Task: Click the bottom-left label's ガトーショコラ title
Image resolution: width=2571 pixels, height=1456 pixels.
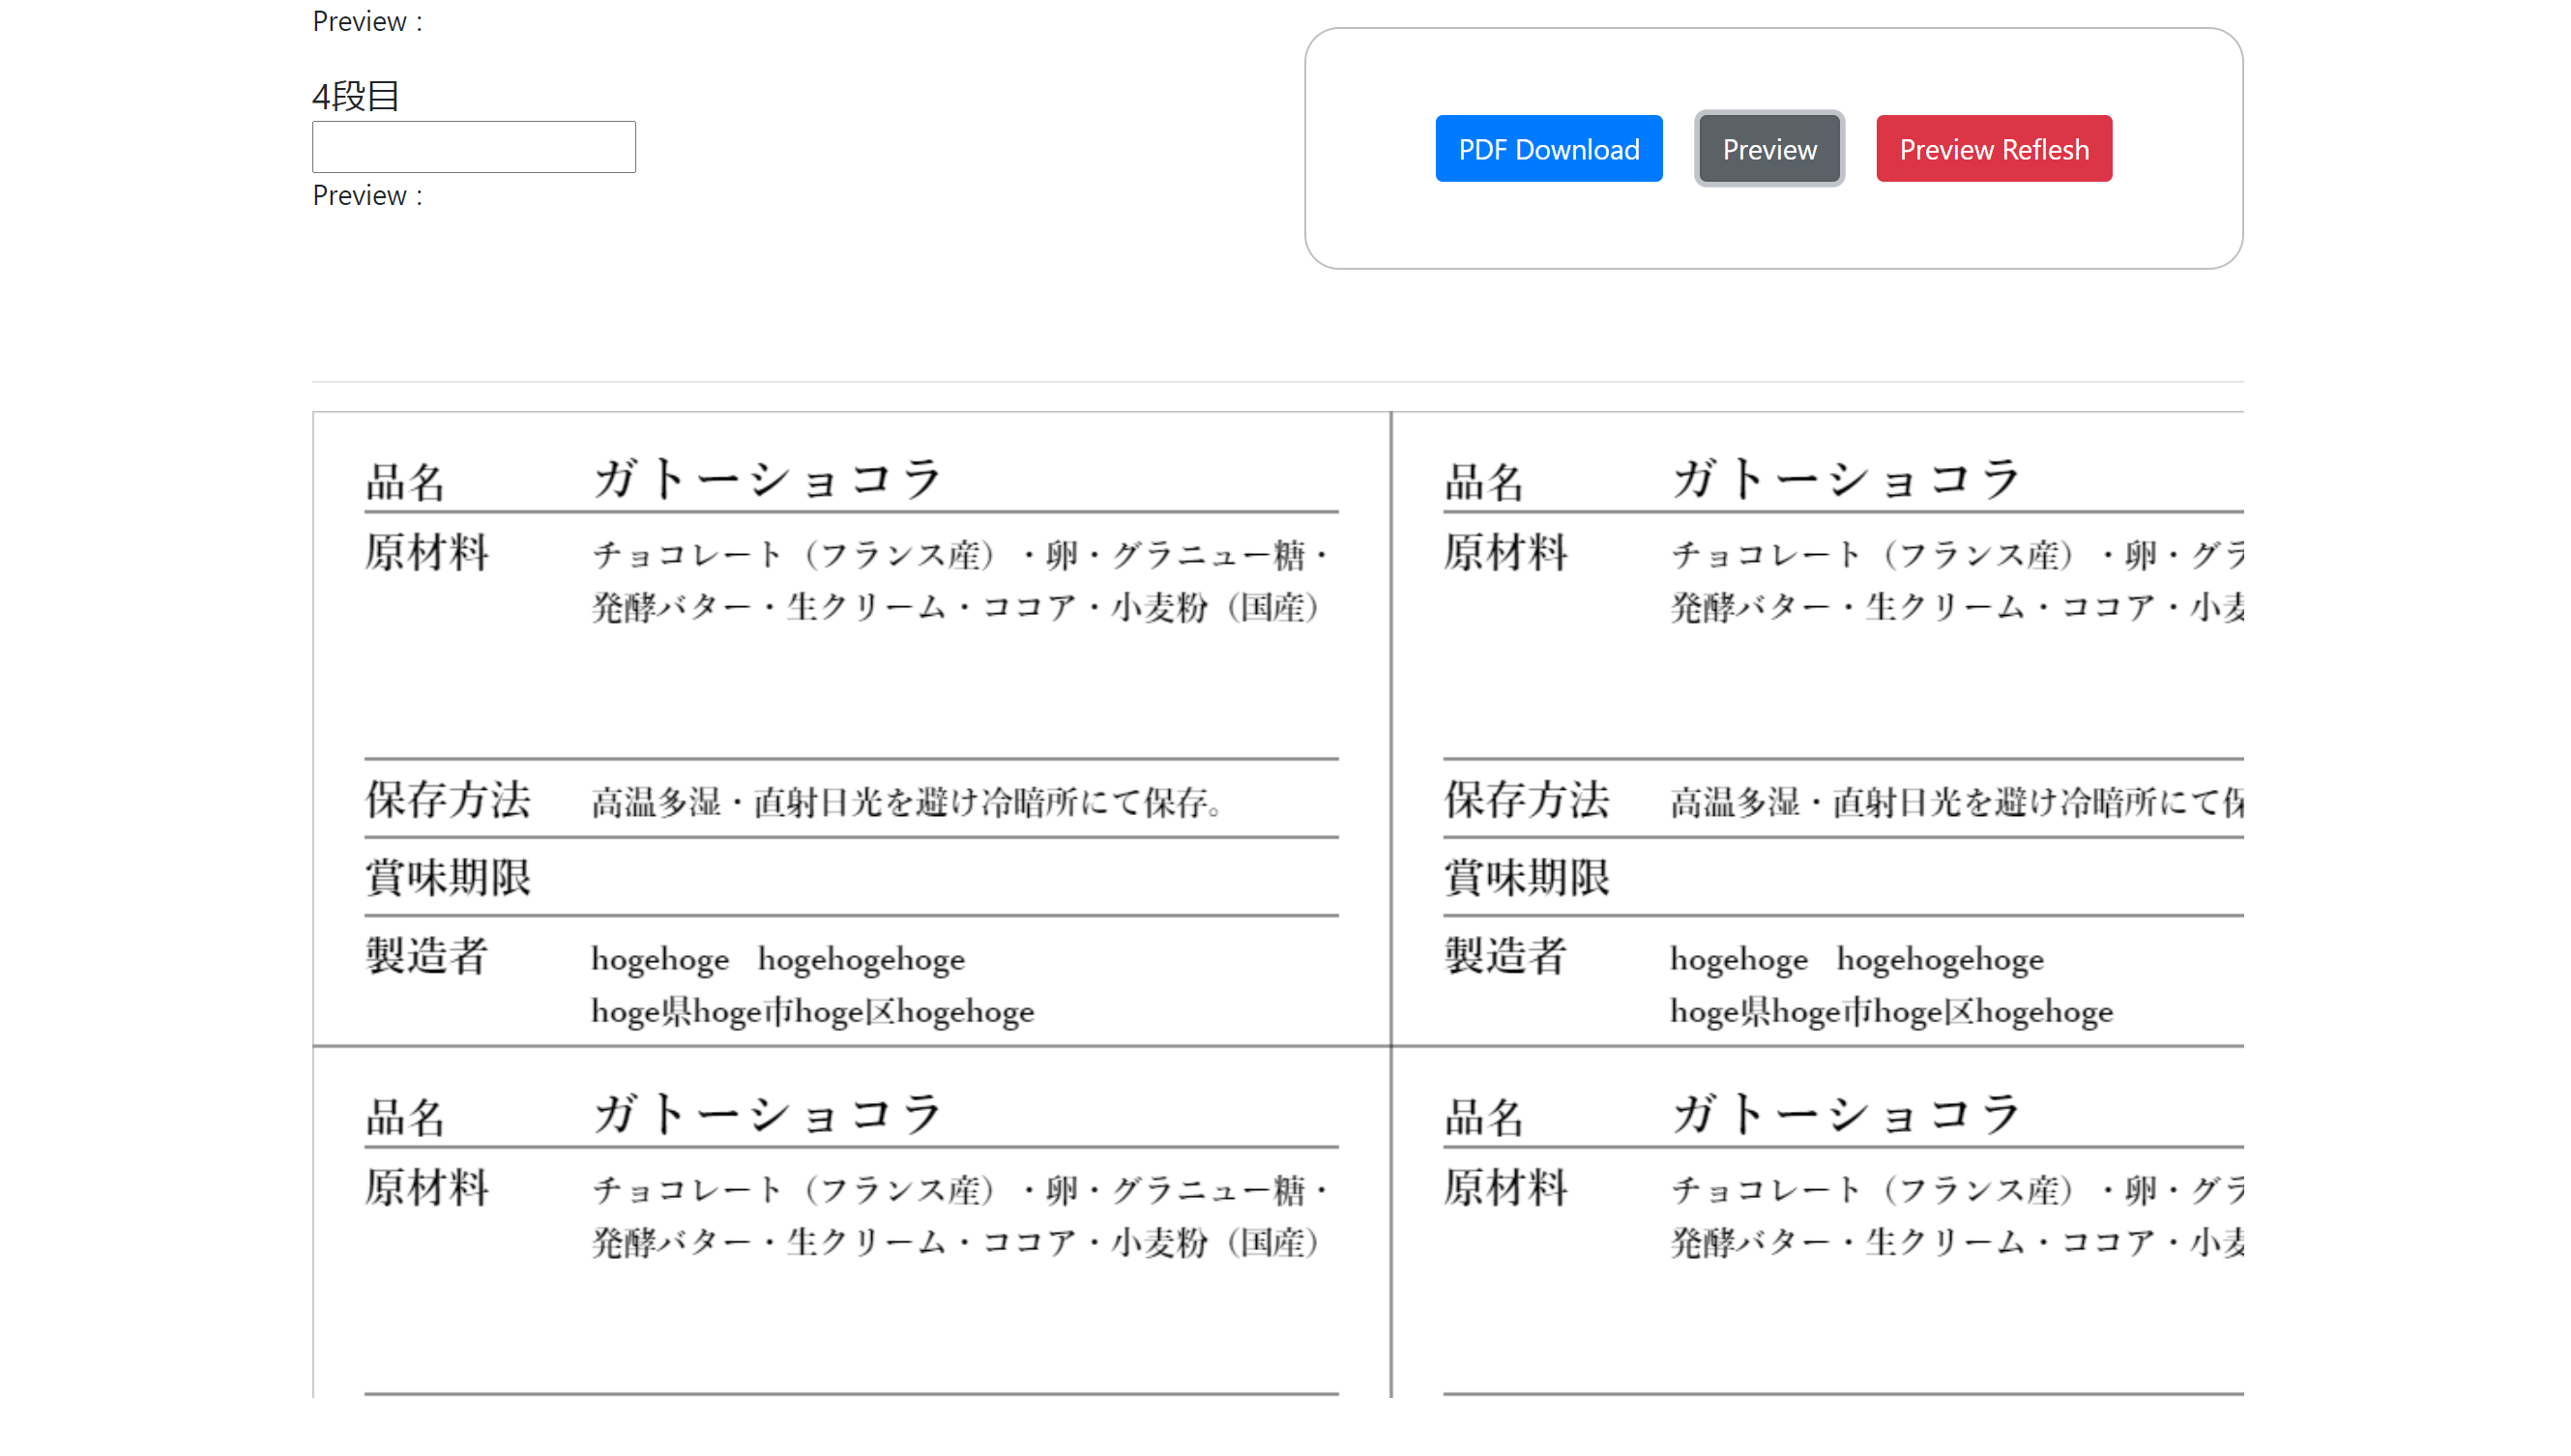Action: click(767, 1114)
